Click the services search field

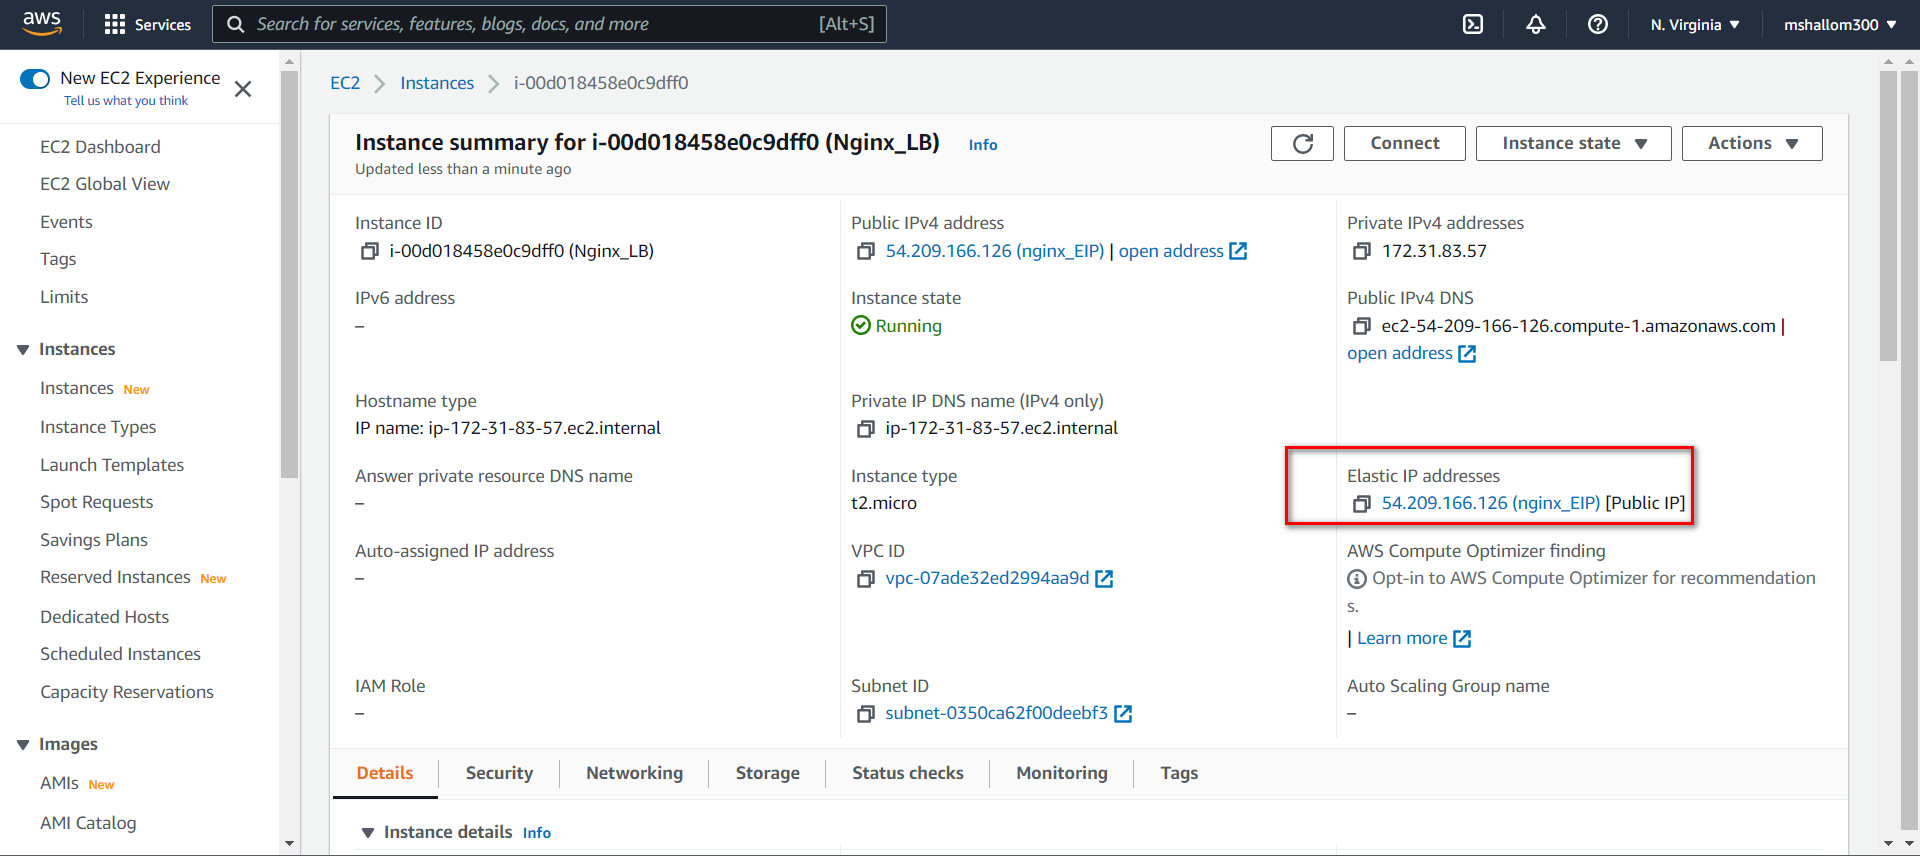549,24
